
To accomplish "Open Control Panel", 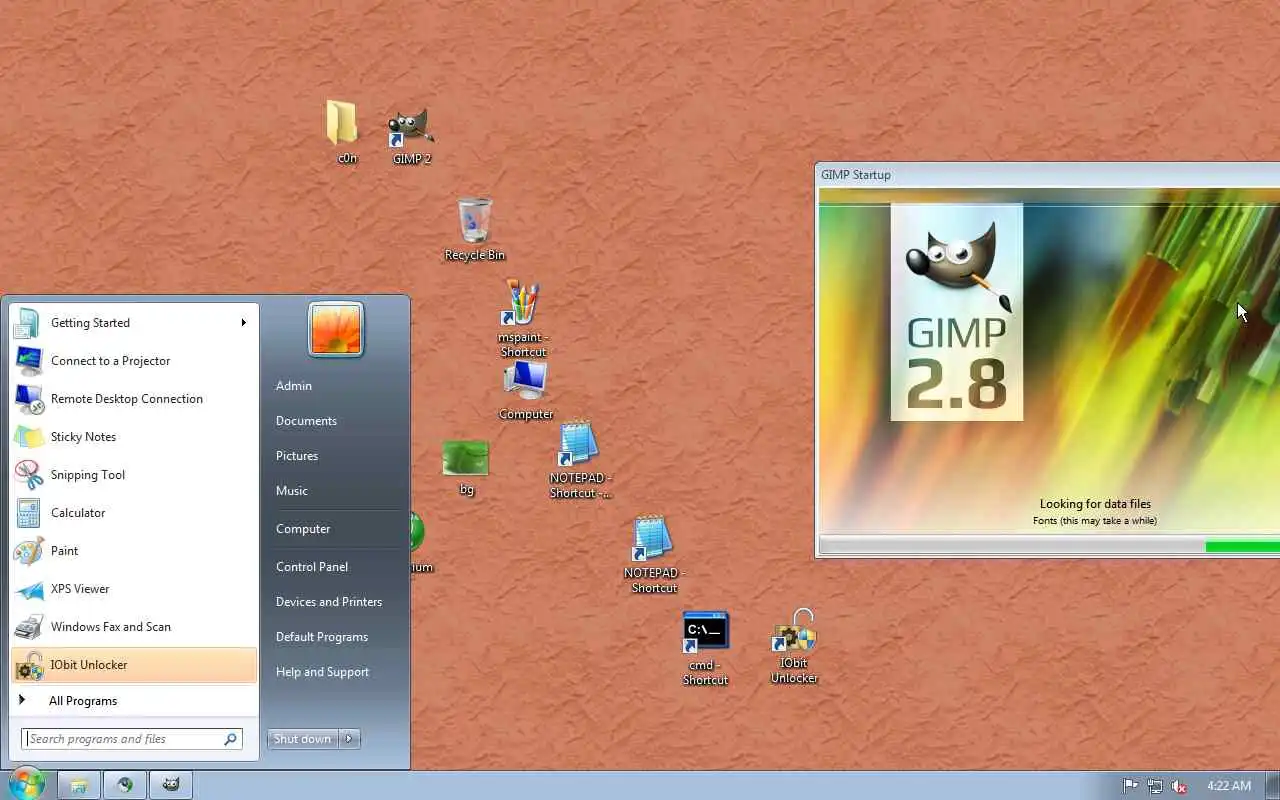I will pos(336,567).
